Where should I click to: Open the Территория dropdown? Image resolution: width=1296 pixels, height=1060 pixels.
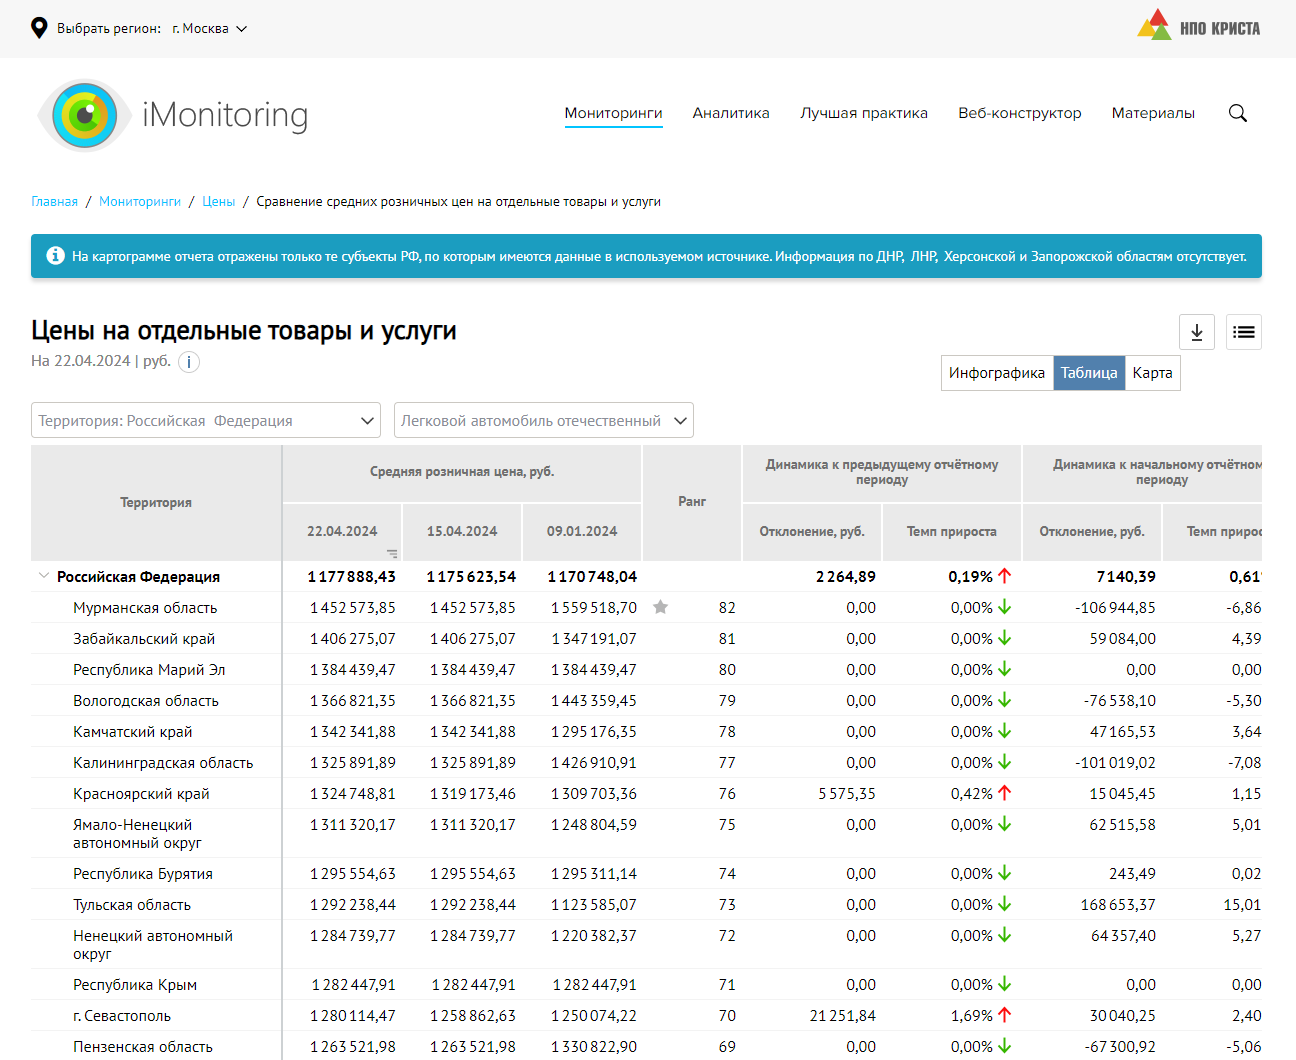coord(206,421)
